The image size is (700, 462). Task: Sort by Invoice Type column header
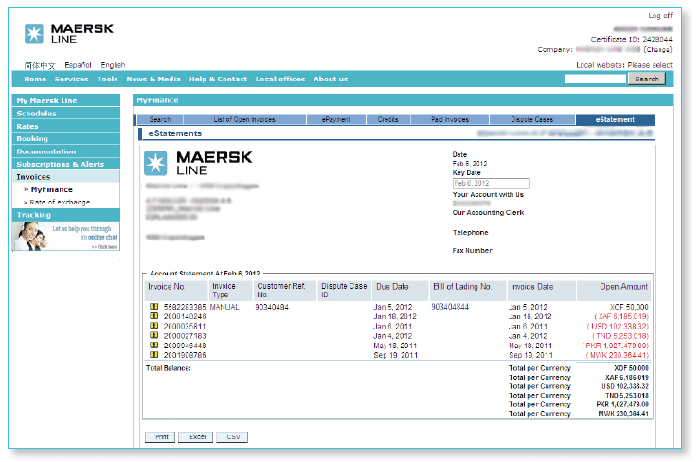231,291
